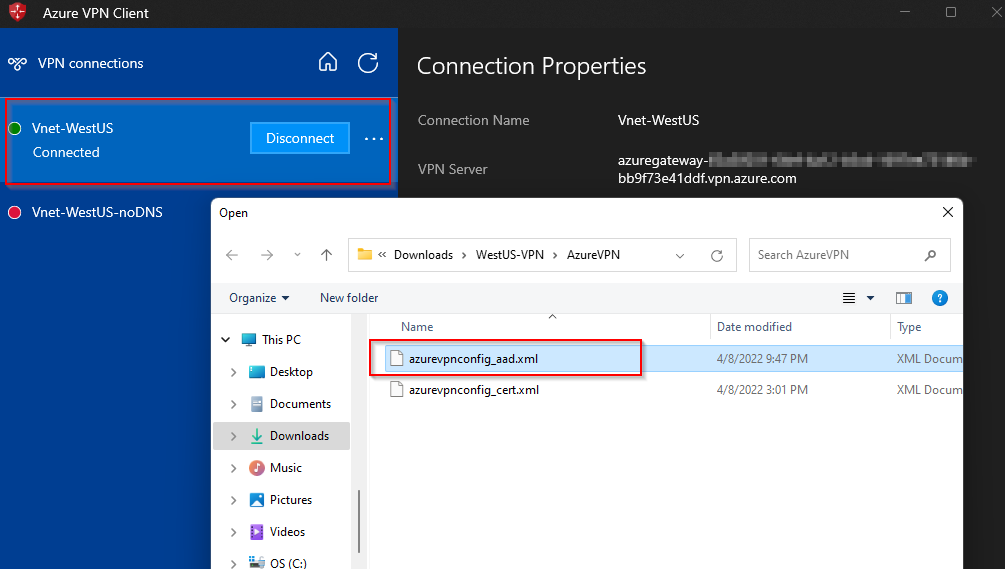Click the VPN connections network icon
Viewport: 1005px width, 569px height.
click(x=17, y=63)
